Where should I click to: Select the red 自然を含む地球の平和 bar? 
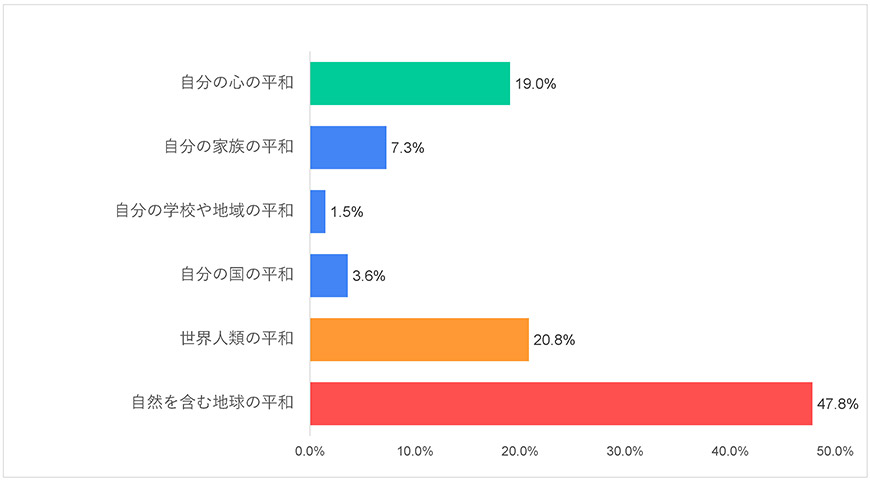(x=561, y=403)
